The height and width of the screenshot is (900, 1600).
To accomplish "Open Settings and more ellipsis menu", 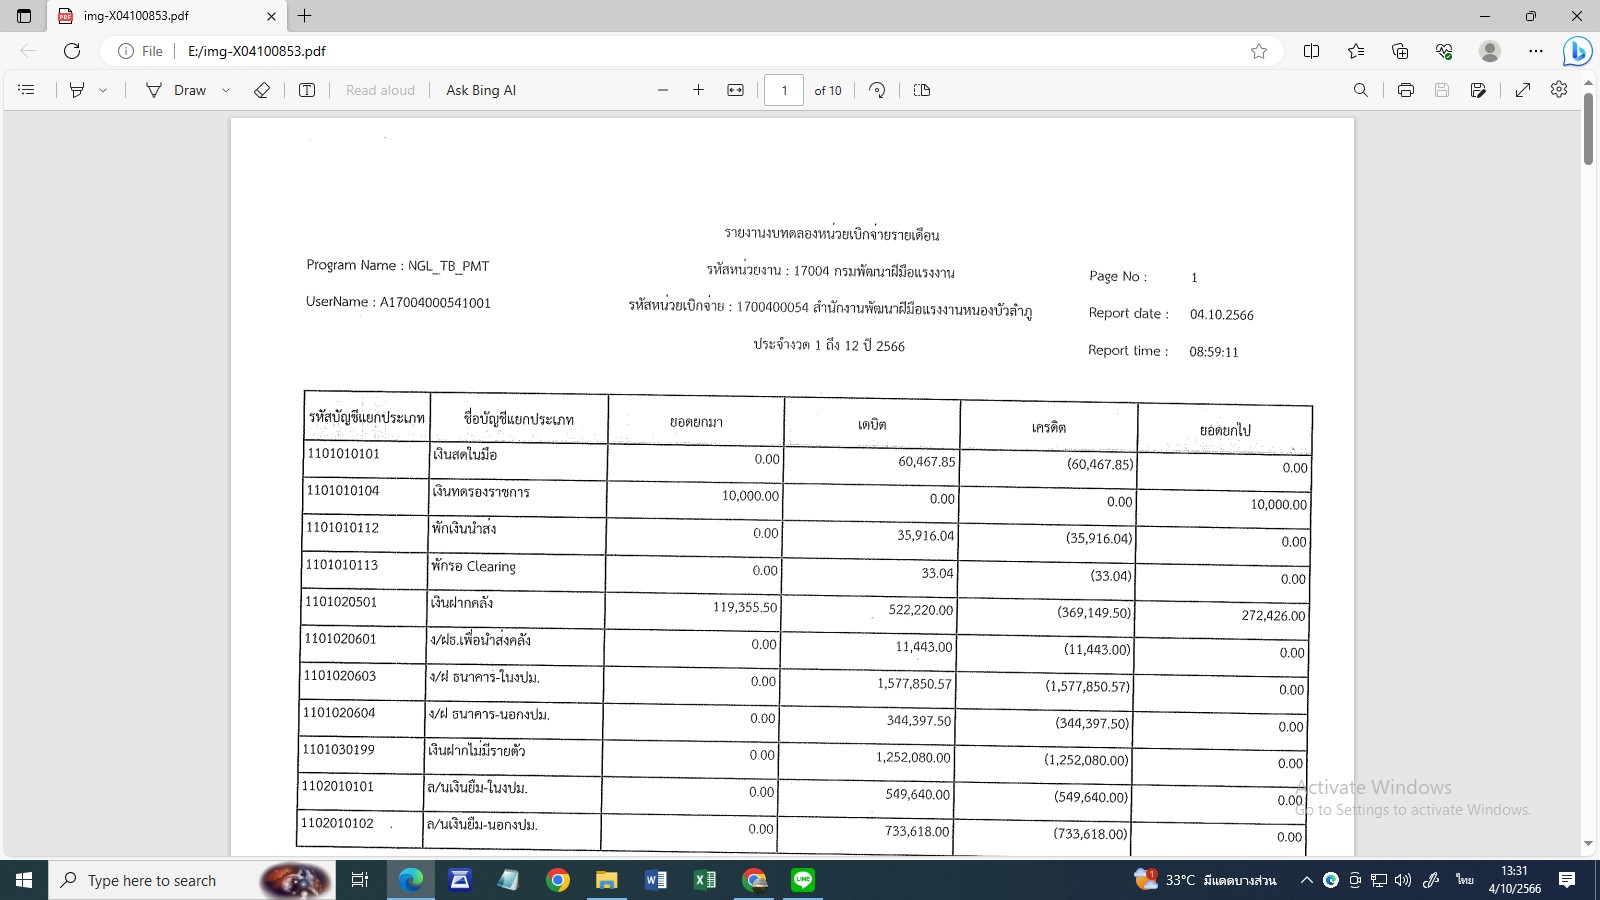I will click(x=1536, y=51).
